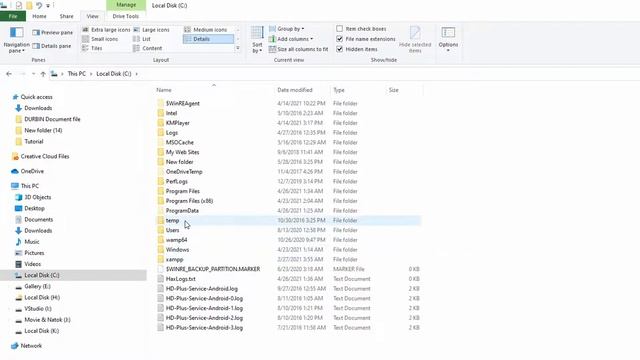Screen dimensions: 640x360
Task: Select the MSOCache folder
Action: click(x=180, y=142)
